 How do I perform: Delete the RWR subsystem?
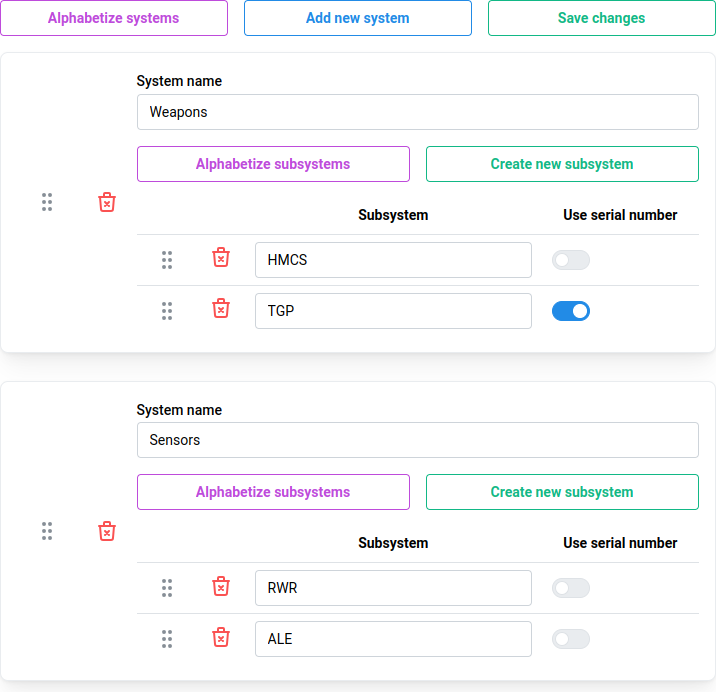(221, 586)
